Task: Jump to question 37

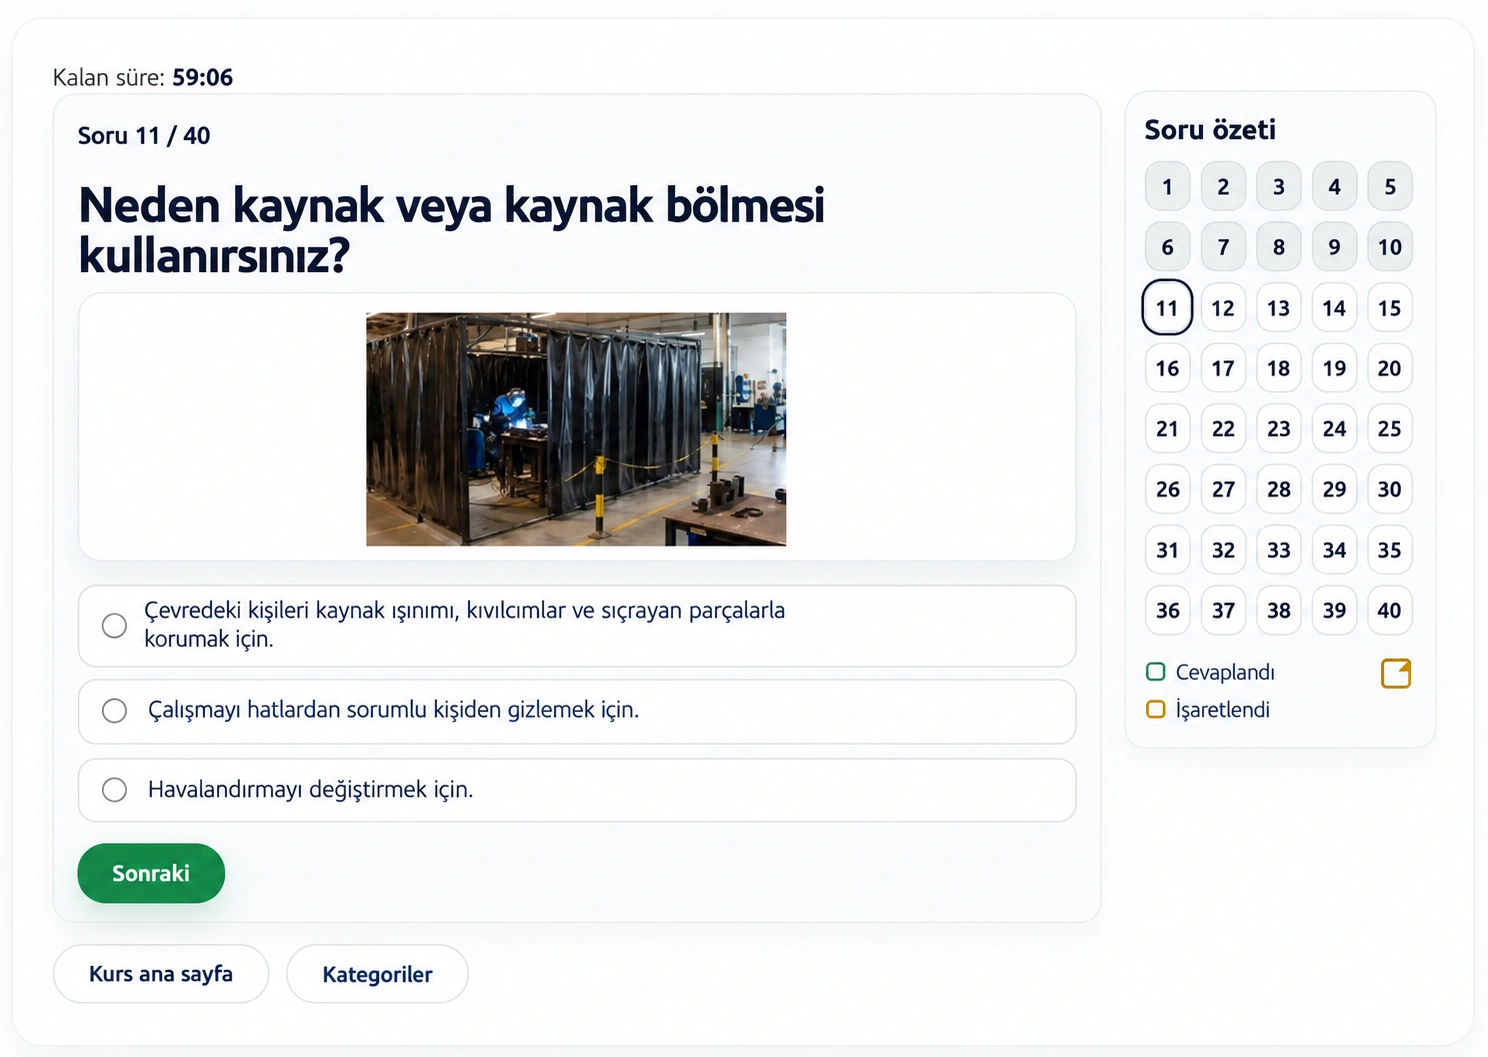Action: [x=1223, y=610]
